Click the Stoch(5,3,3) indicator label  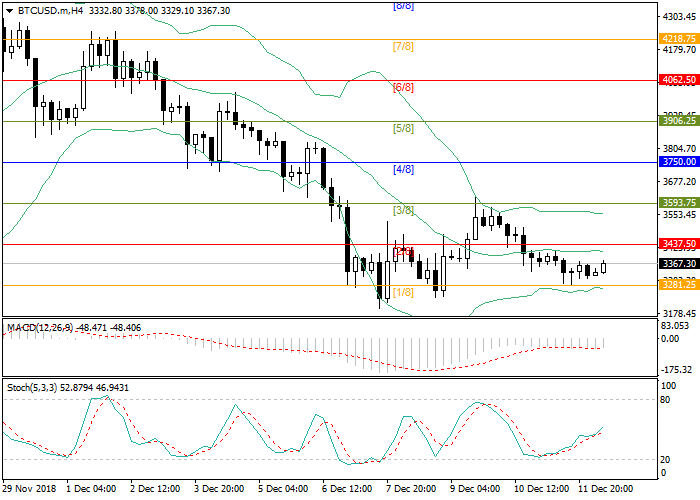pos(32,388)
